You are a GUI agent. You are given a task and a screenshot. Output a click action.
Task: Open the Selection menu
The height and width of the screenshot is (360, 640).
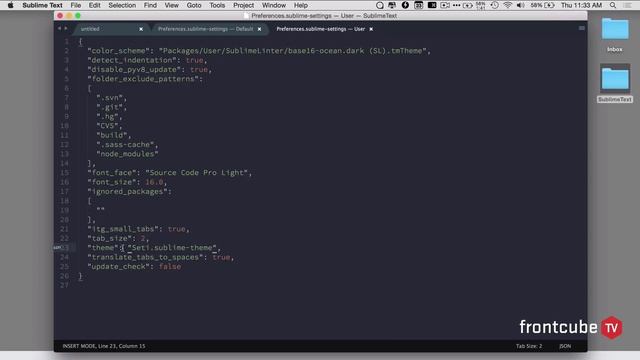pyautogui.click(x=122, y=5)
